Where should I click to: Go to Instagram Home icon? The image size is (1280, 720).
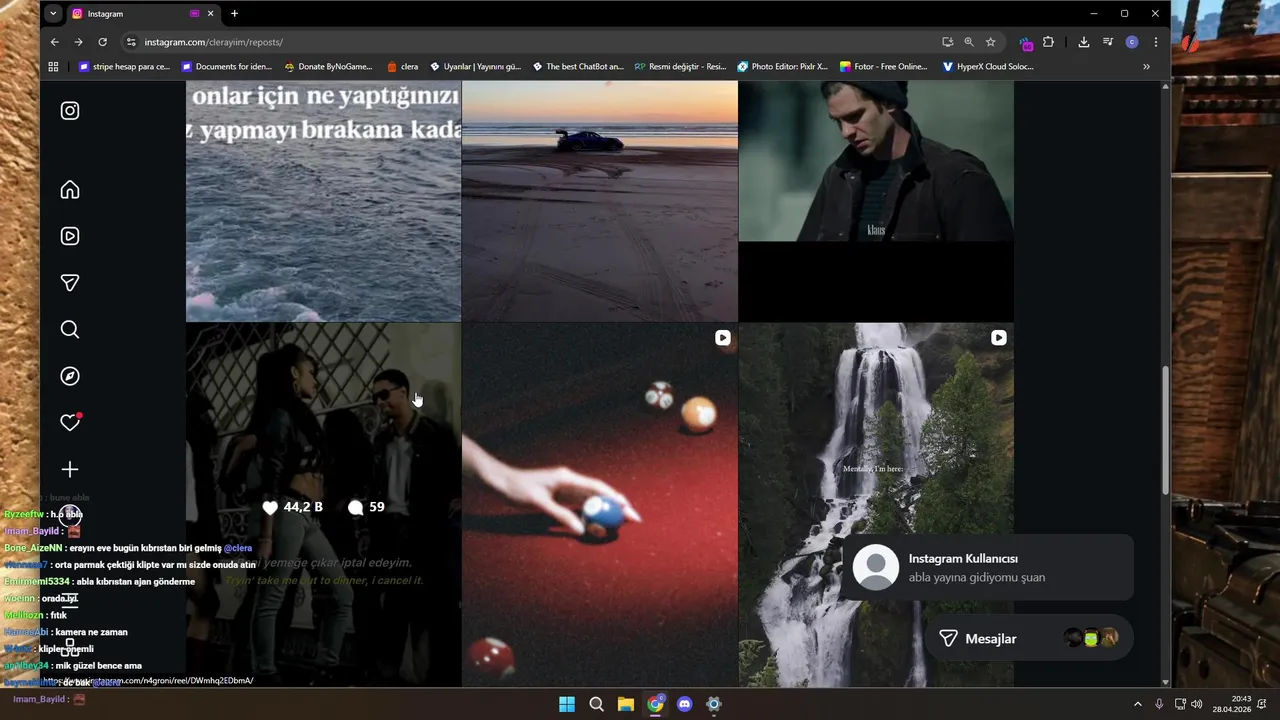[70, 190]
